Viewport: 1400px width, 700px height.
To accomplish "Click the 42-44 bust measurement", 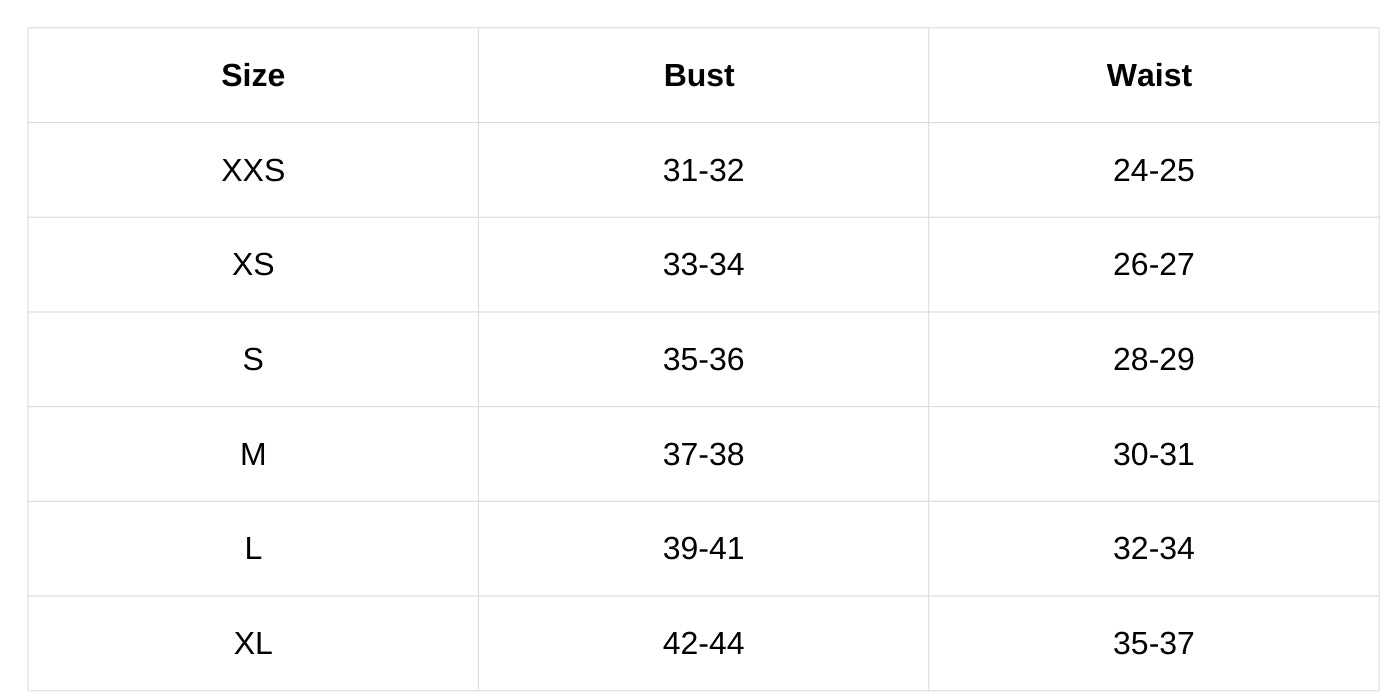I will [703, 643].
